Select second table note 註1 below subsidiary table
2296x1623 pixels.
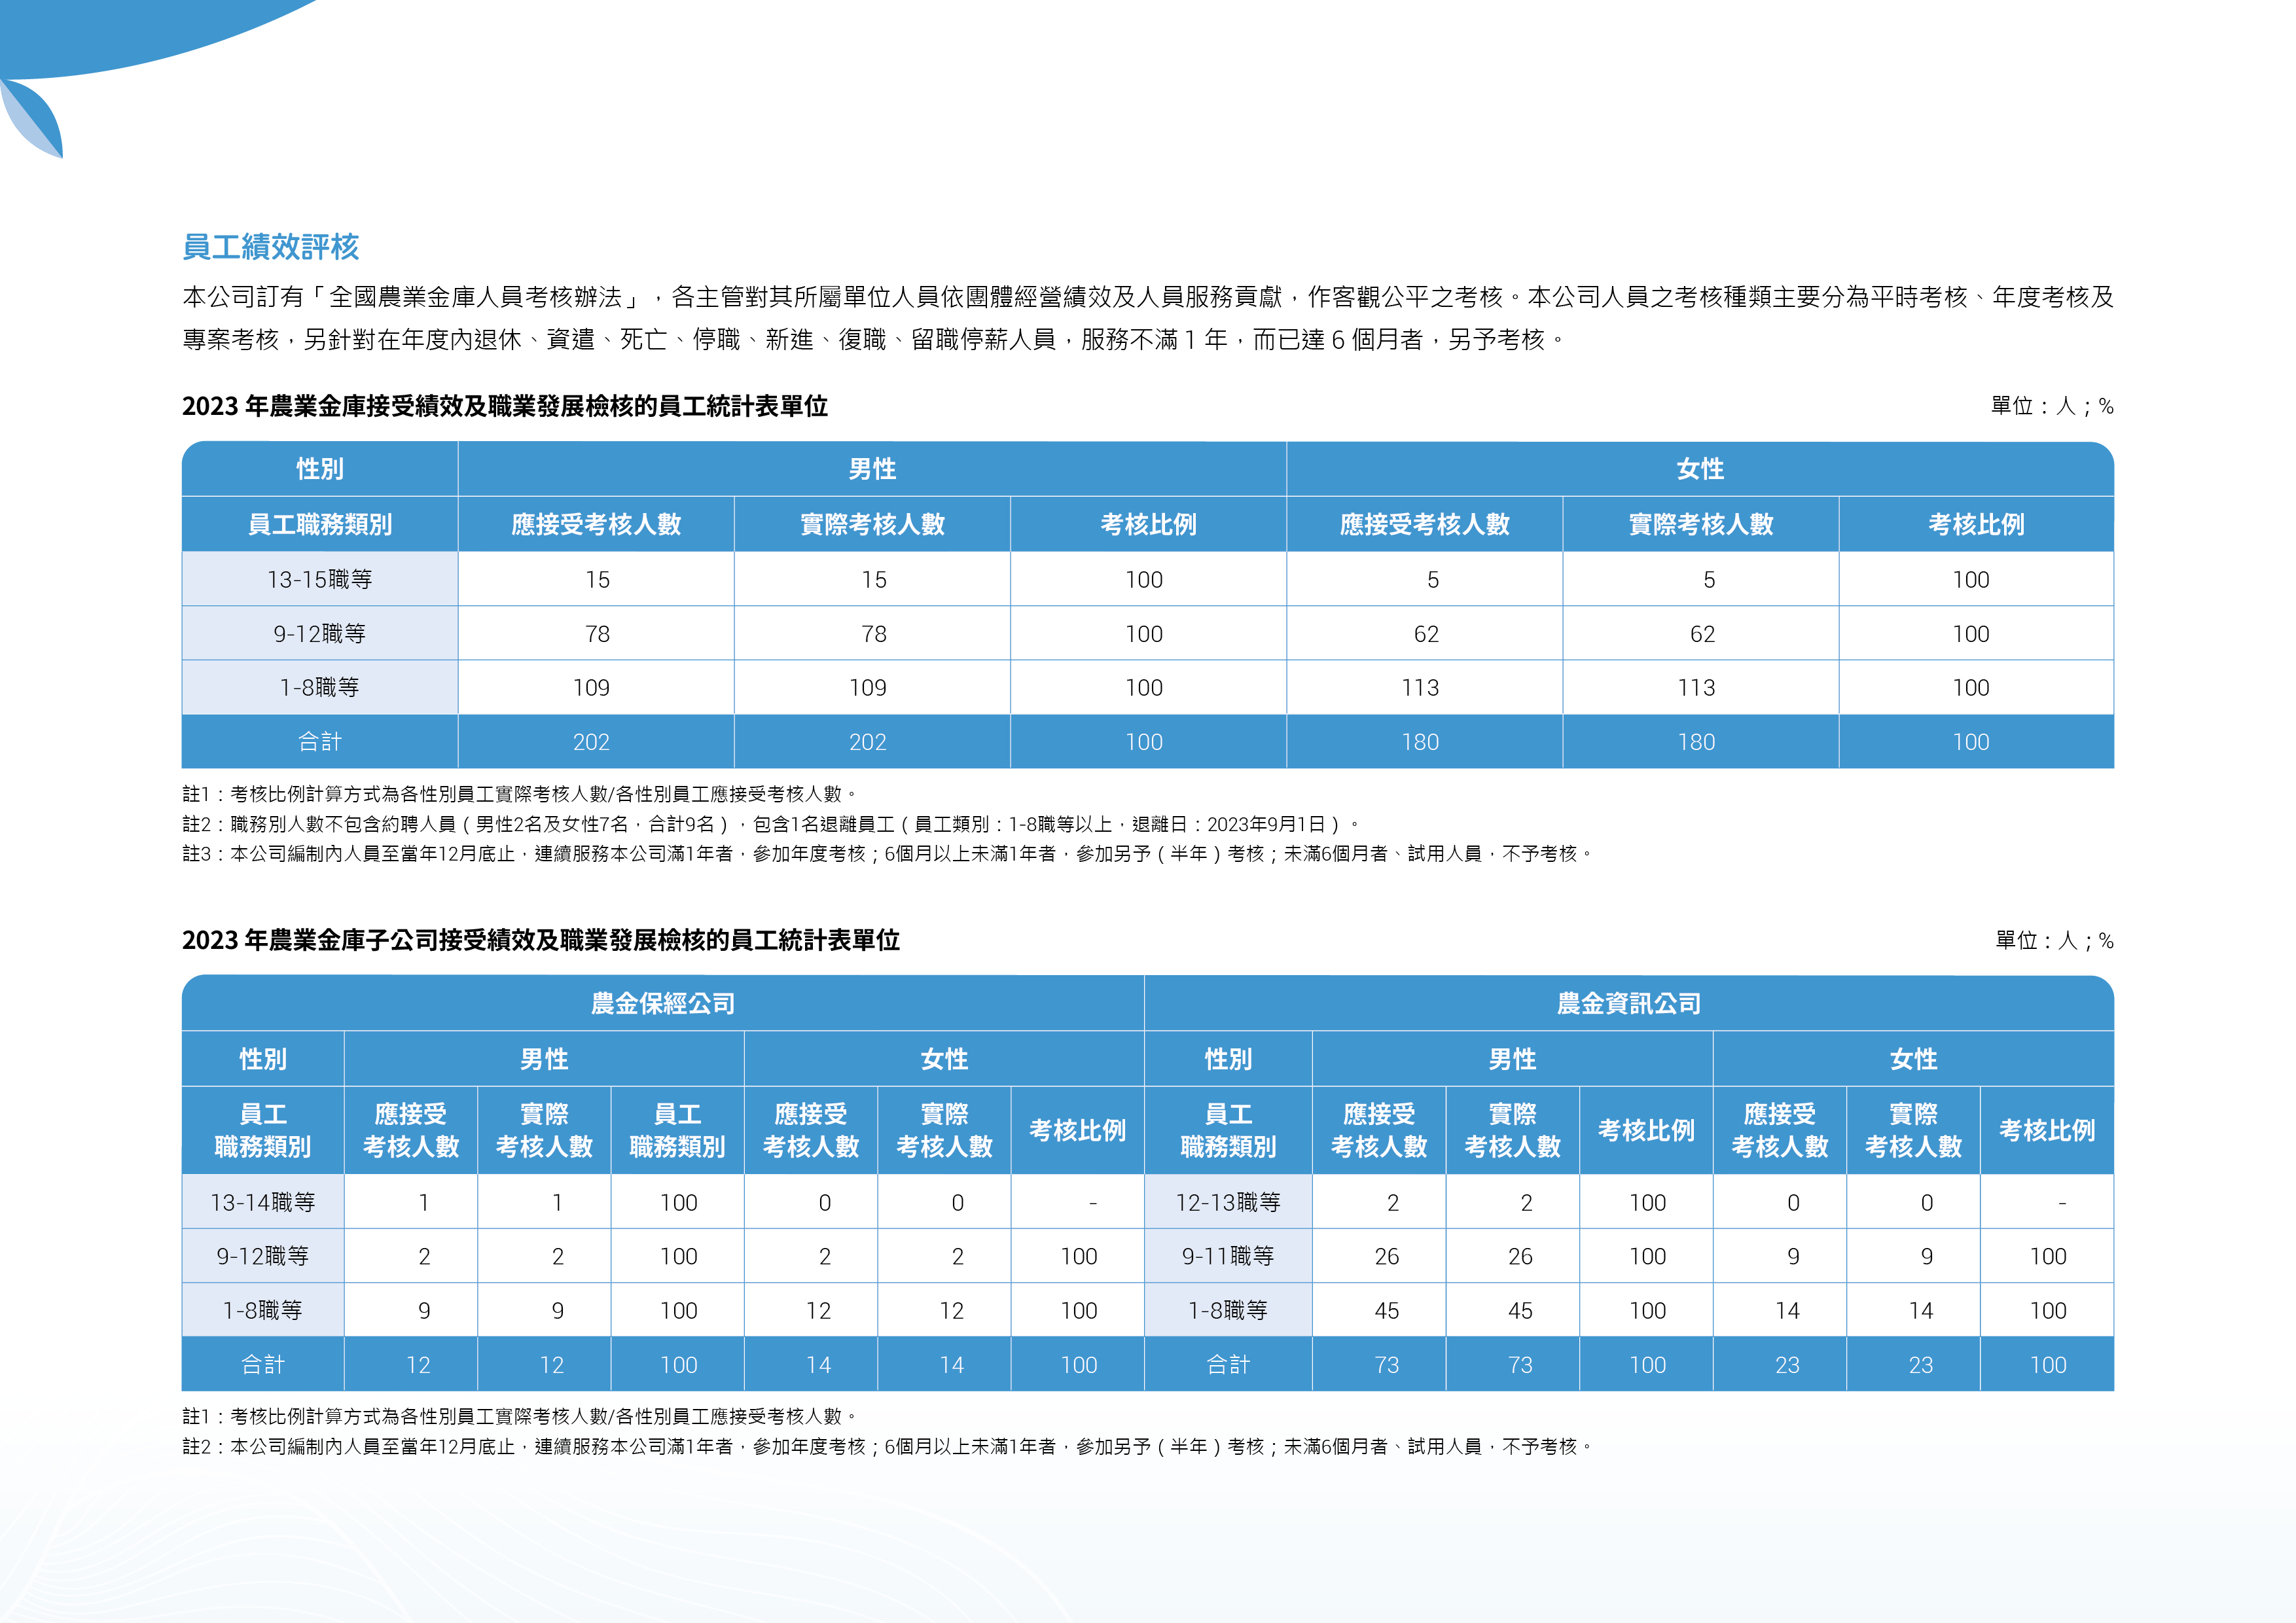pyautogui.click(x=520, y=1416)
